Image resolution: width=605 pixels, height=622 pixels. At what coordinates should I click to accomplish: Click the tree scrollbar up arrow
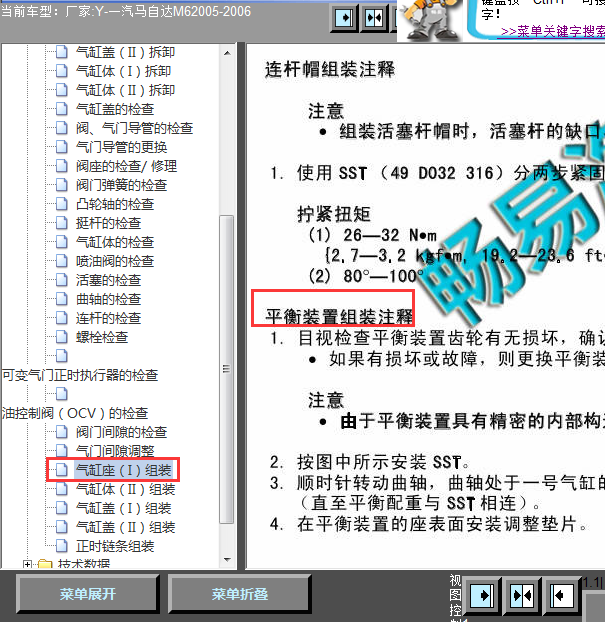tap(227, 52)
